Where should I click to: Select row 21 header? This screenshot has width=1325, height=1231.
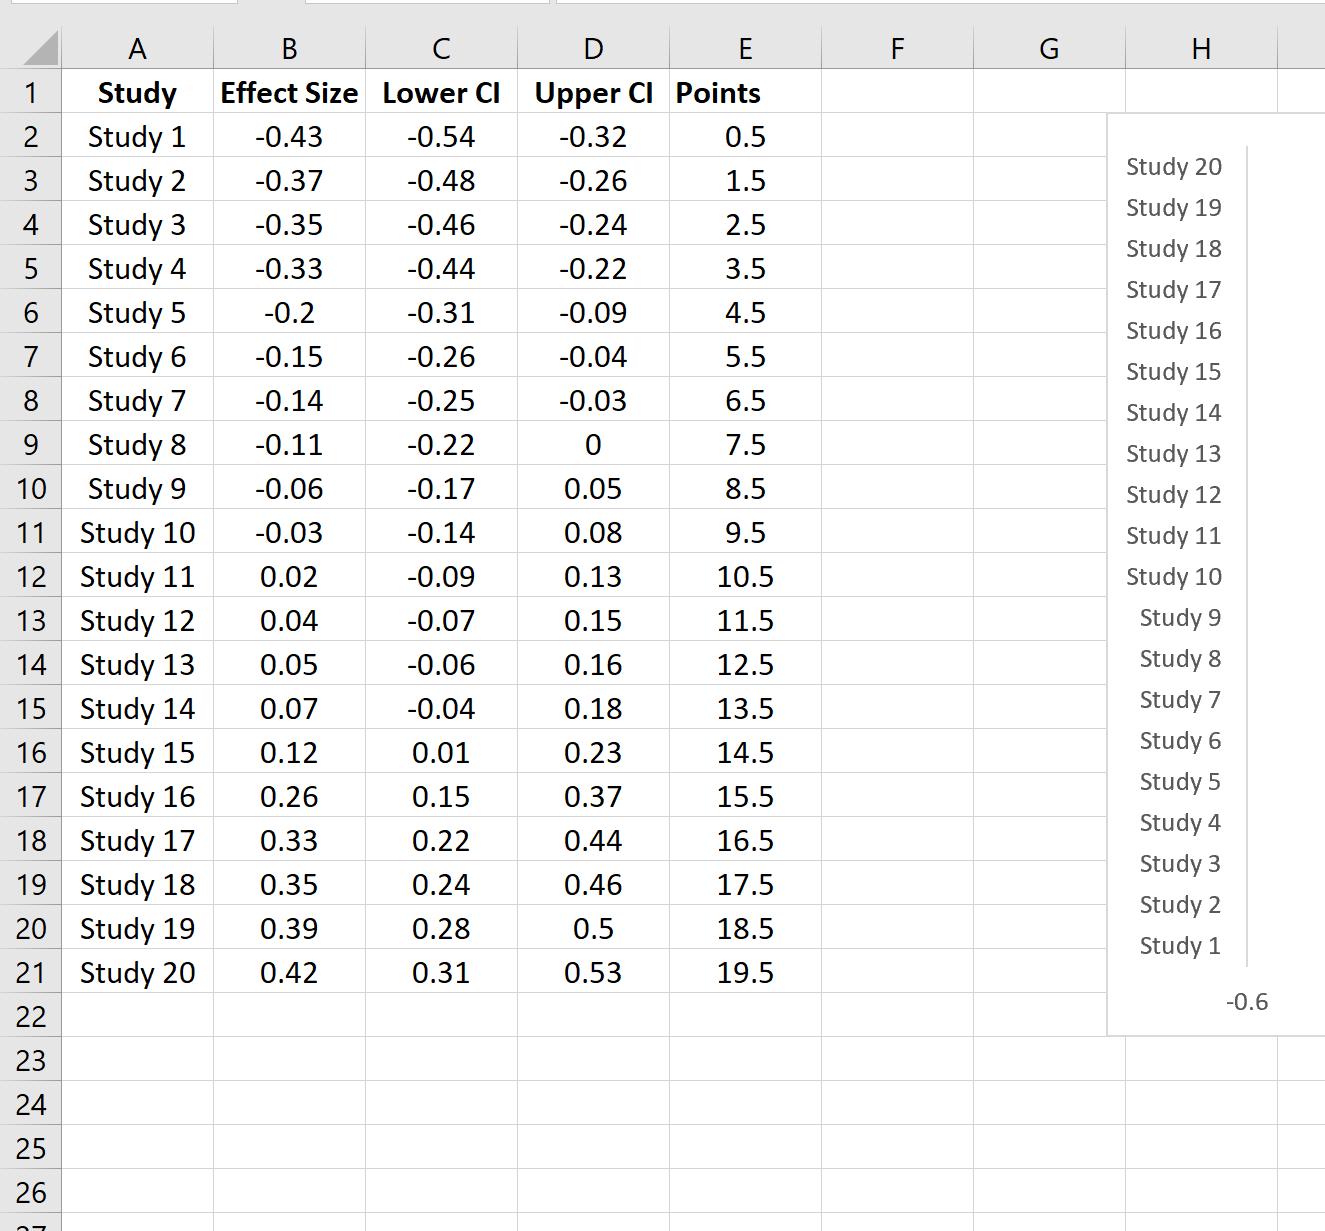tap(31, 971)
